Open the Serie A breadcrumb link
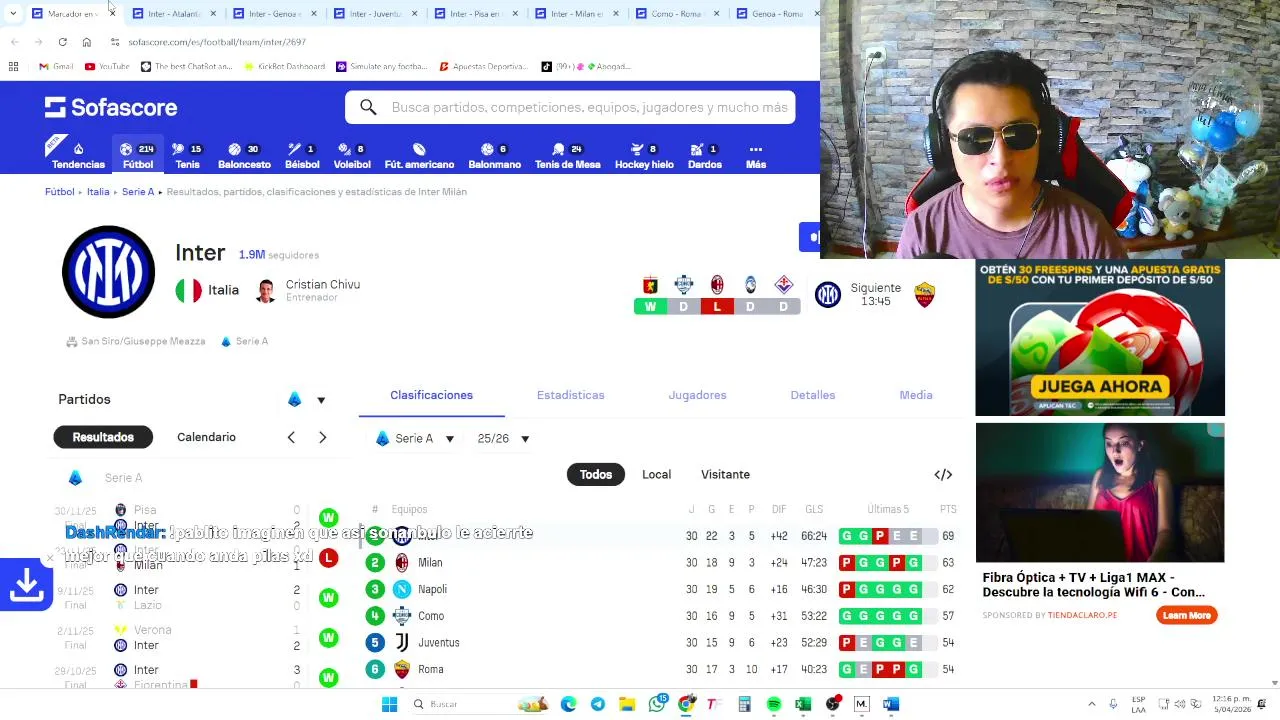 (x=138, y=191)
